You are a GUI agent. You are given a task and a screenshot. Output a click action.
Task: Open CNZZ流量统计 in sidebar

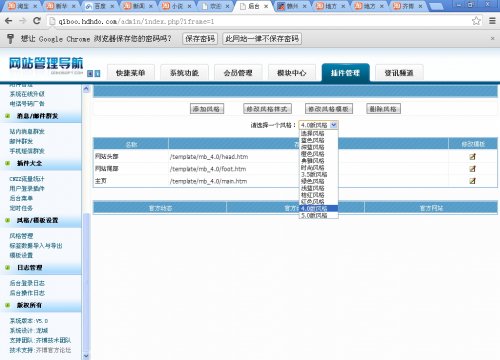[x=27, y=179]
